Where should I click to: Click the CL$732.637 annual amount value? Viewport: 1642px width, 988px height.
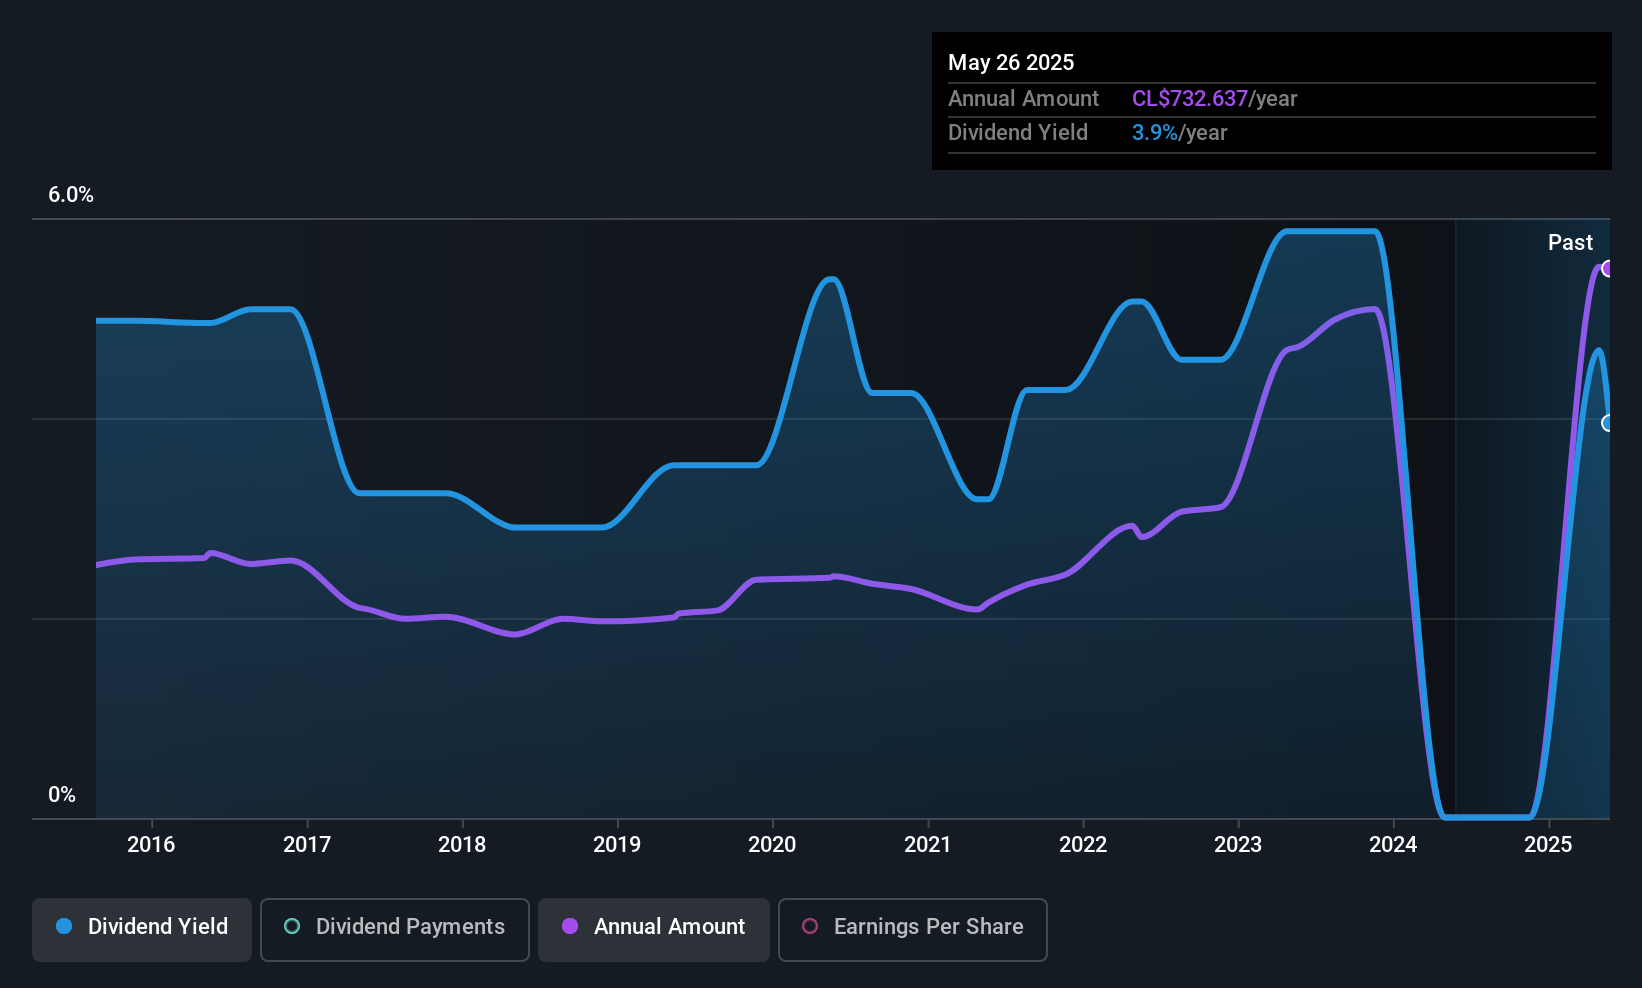tap(1190, 98)
